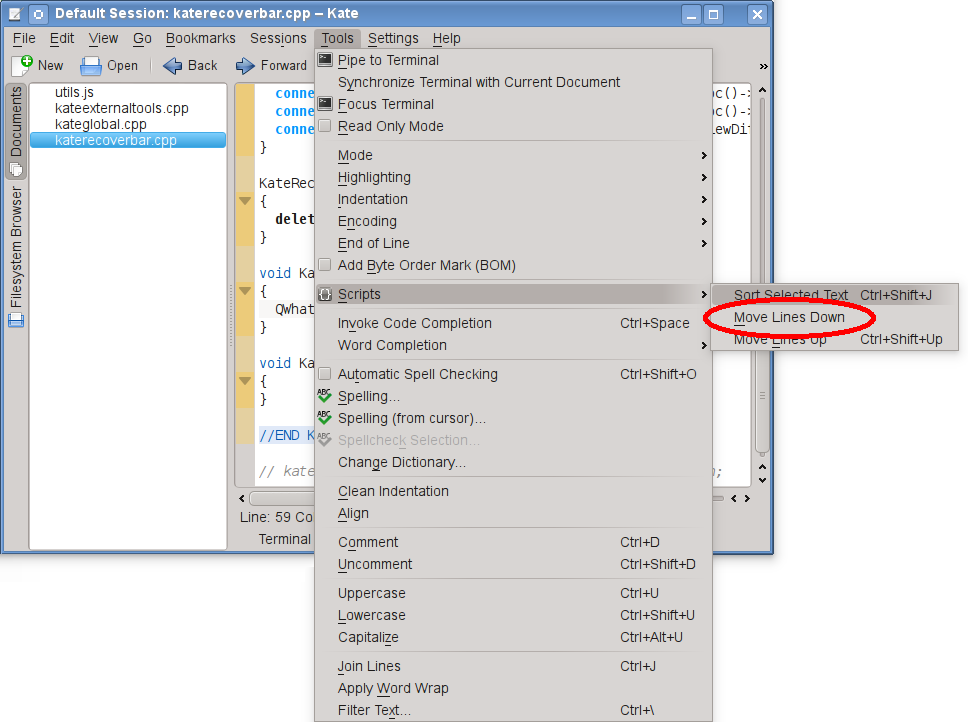Select Align menu entry
968x722 pixels.
pos(514,513)
